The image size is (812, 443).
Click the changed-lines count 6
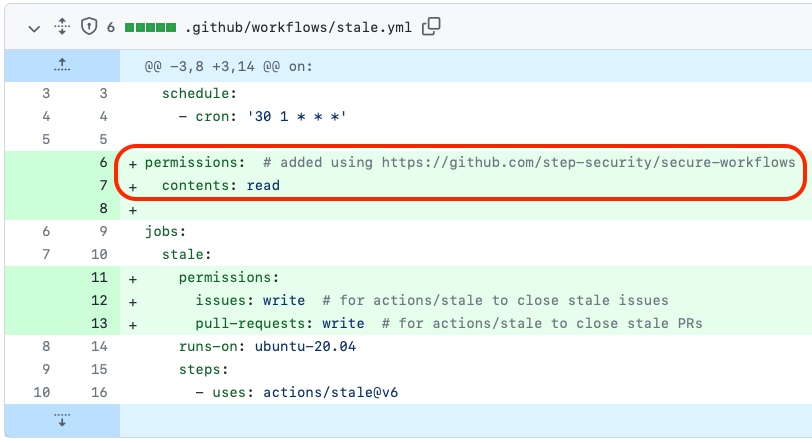pos(110,27)
